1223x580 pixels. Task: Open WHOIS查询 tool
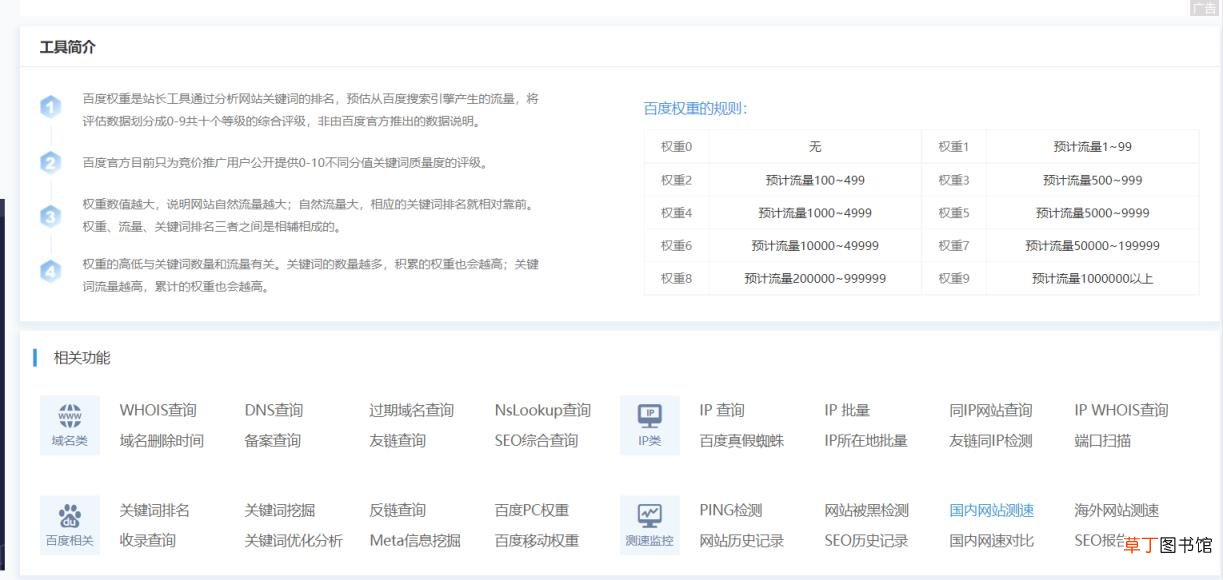pyautogui.click(x=158, y=410)
